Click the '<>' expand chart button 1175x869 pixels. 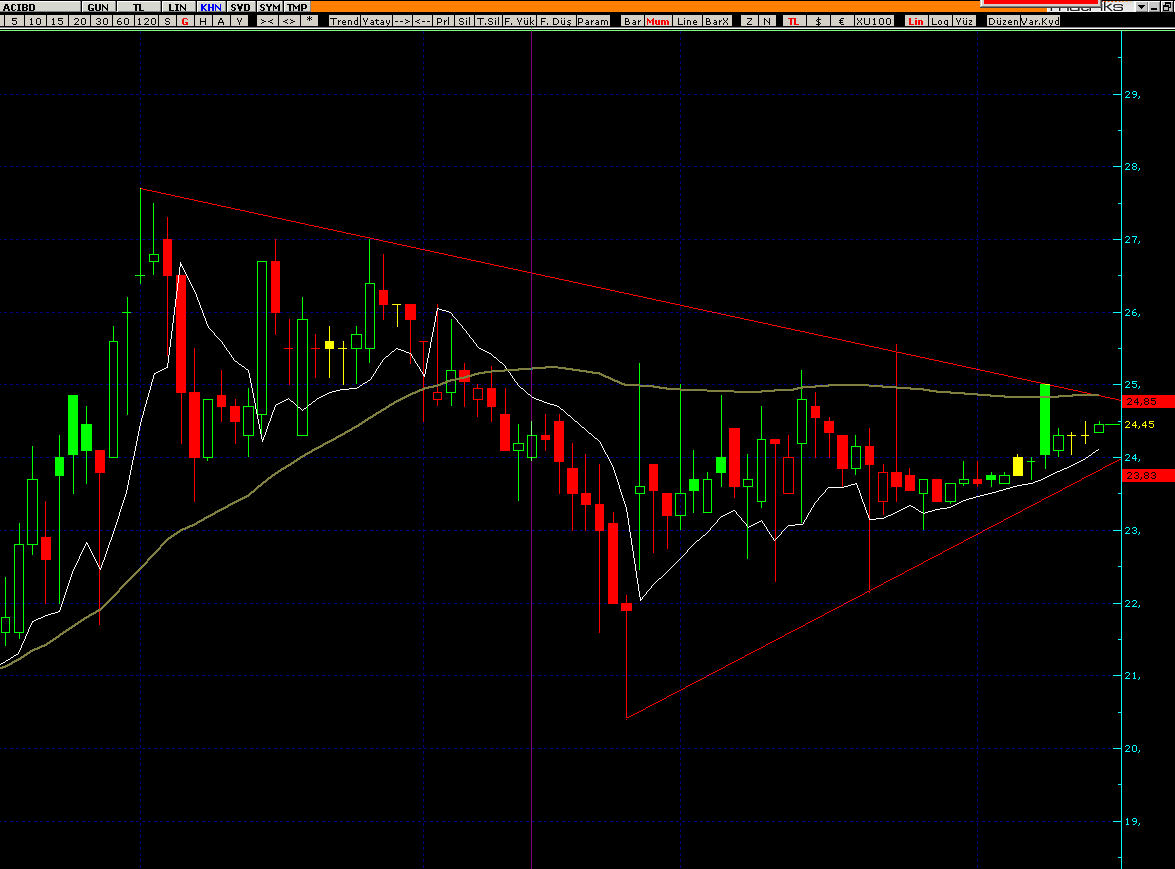click(289, 21)
